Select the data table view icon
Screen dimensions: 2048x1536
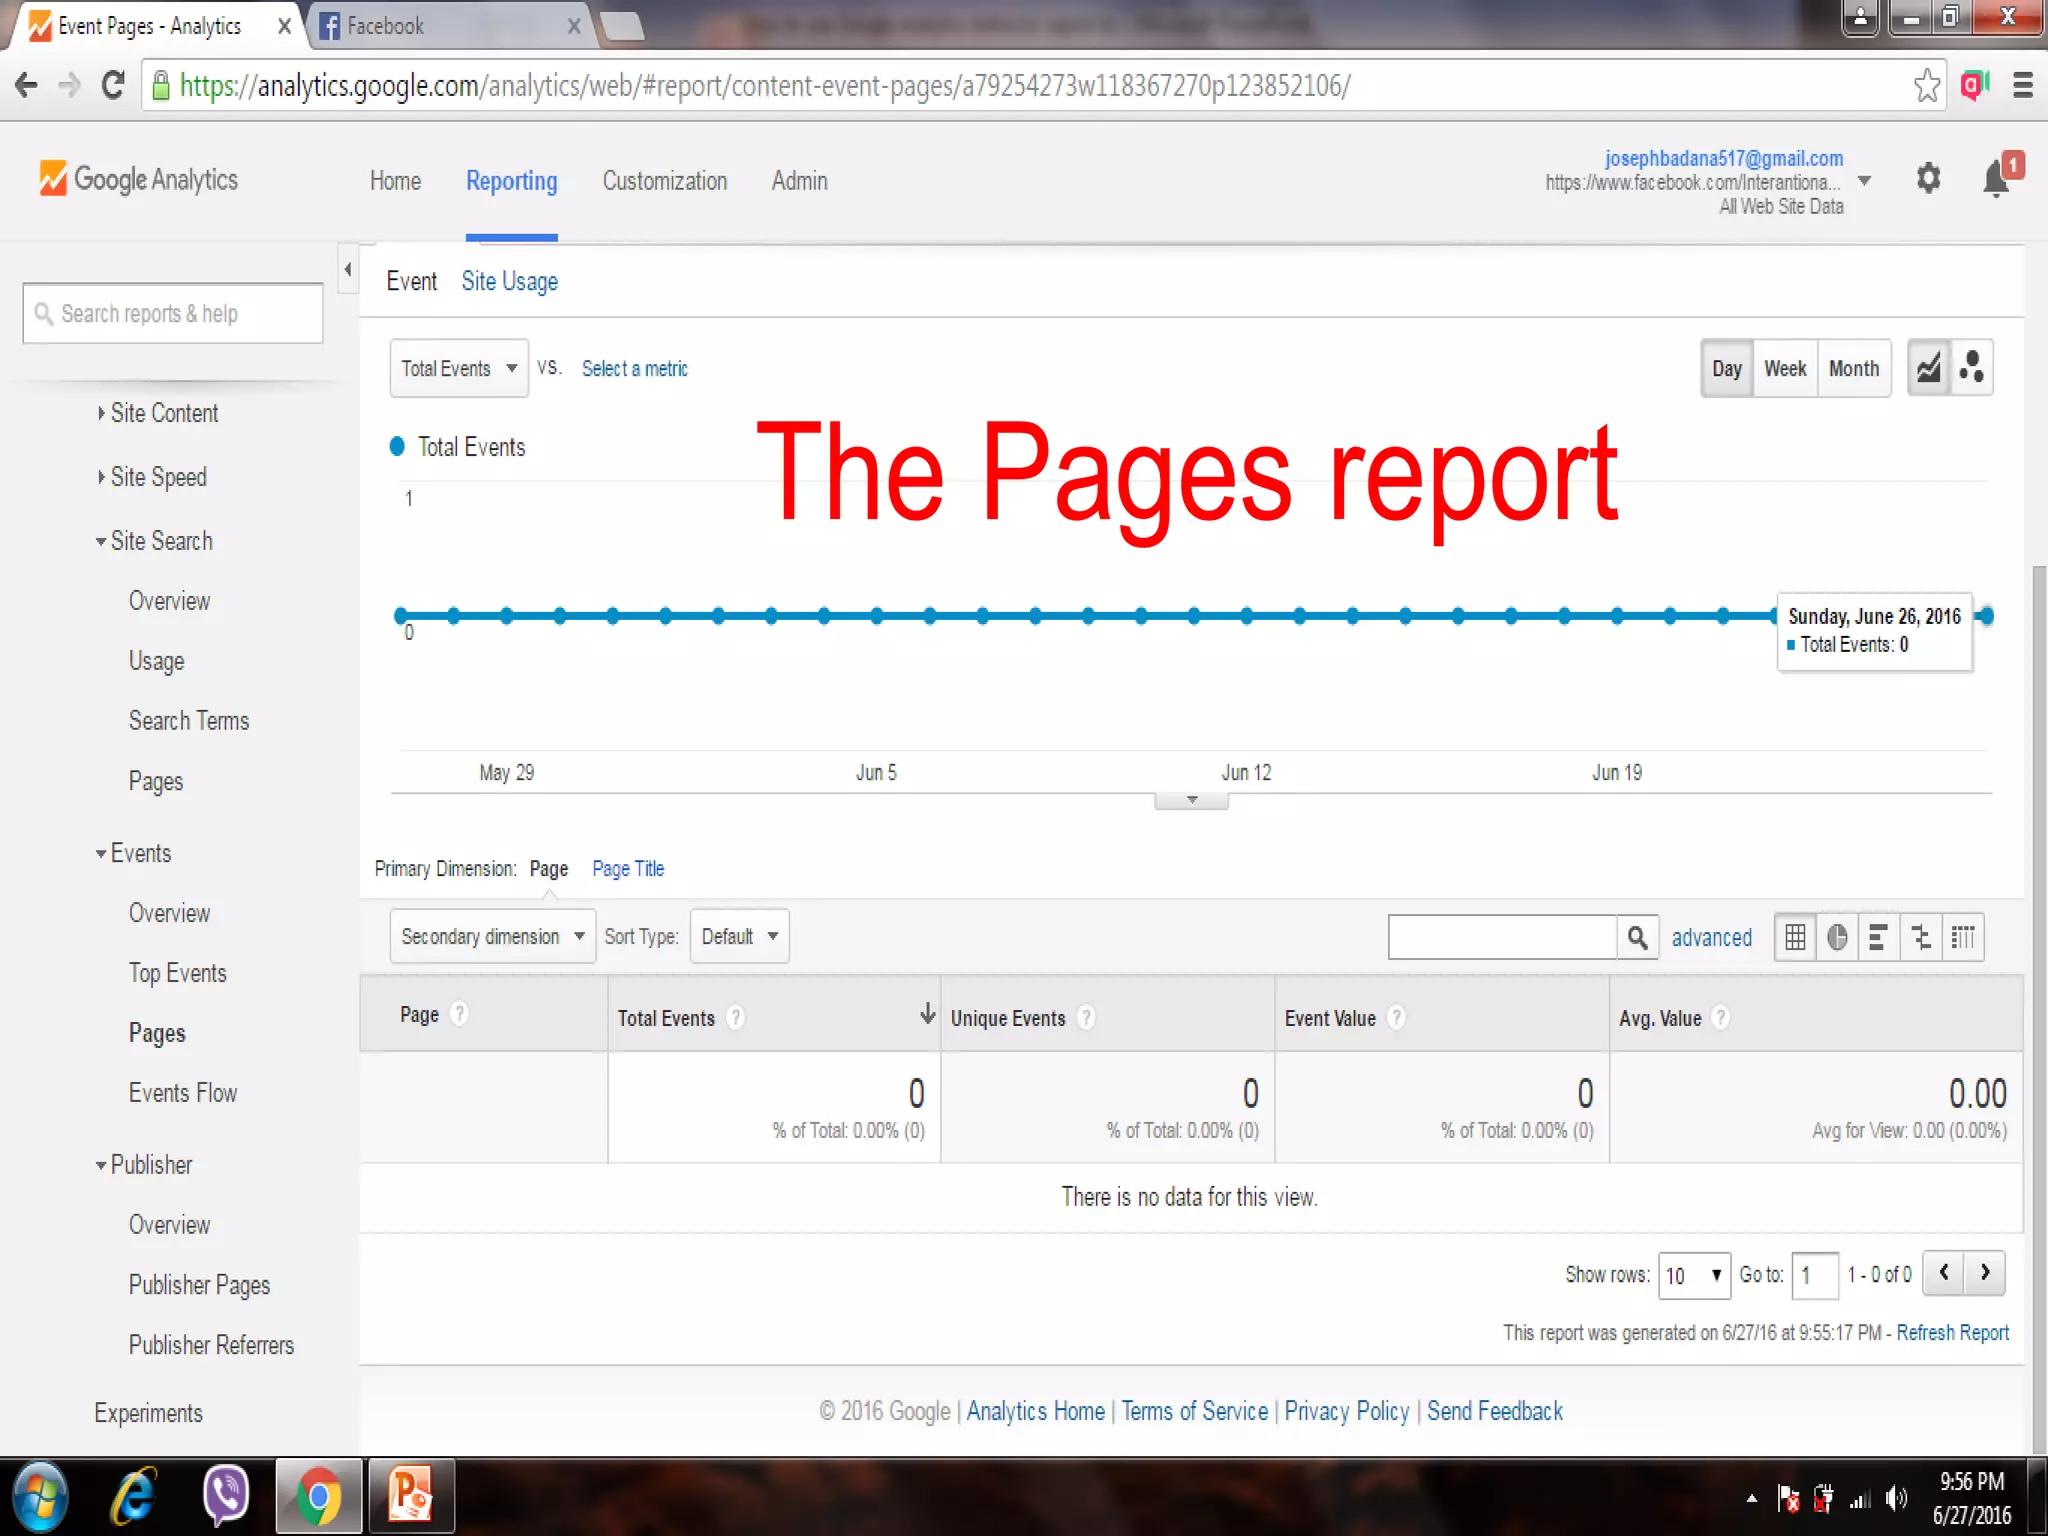(x=1795, y=937)
